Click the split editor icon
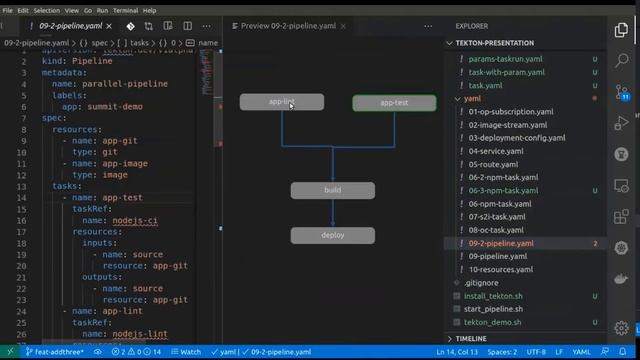This screenshot has width=640, height=360. click(x=187, y=26)
